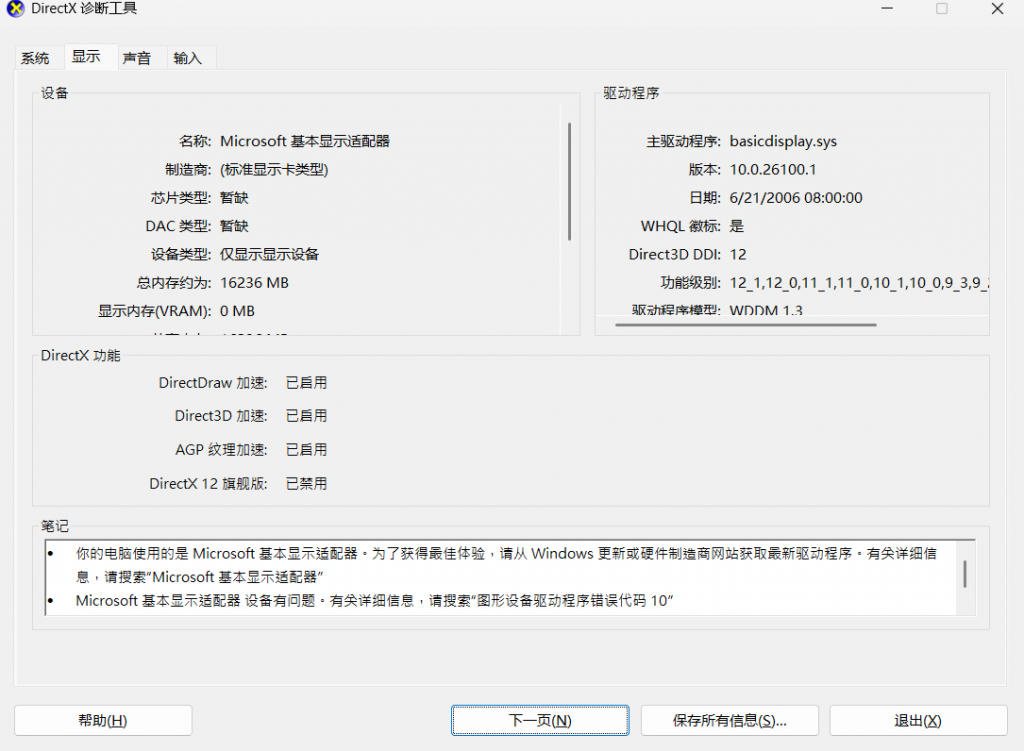The image size is (1024, 751).
Task: Stay on the 显示 tab
Action: click(86, 56)
